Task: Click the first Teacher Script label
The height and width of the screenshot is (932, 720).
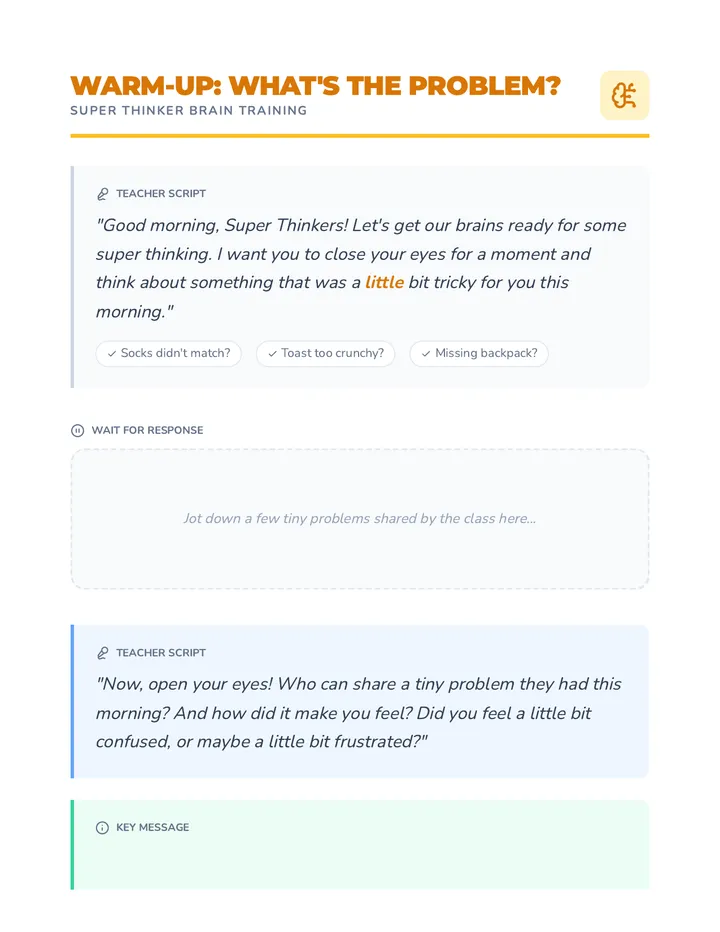Action: point(161,194)
